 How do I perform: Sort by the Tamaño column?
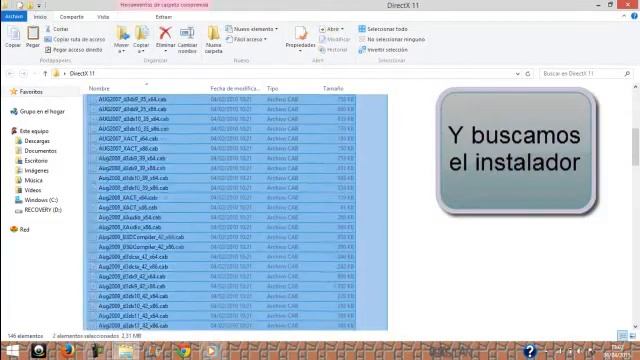pos(333,88)
